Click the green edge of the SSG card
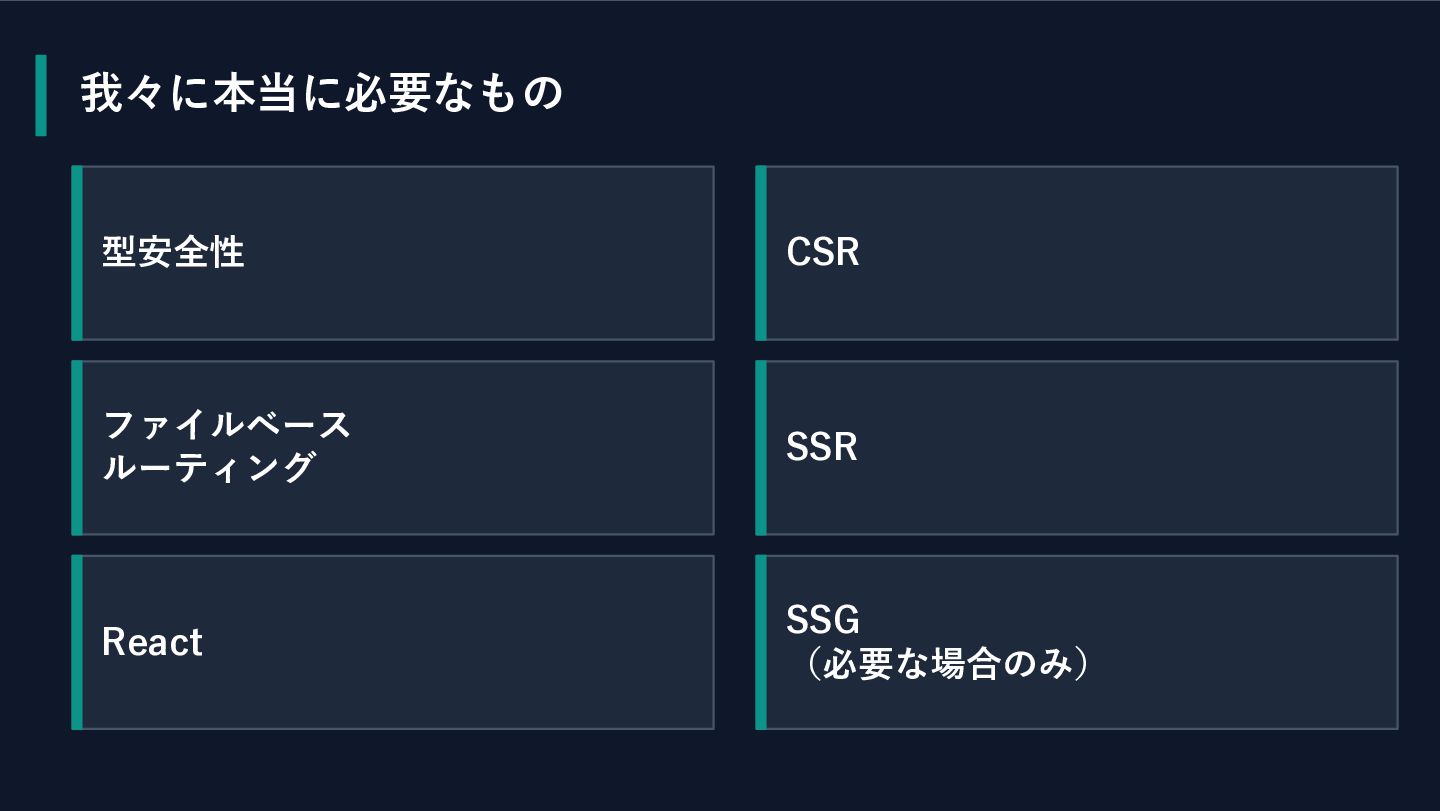 (x=761, y=642)
